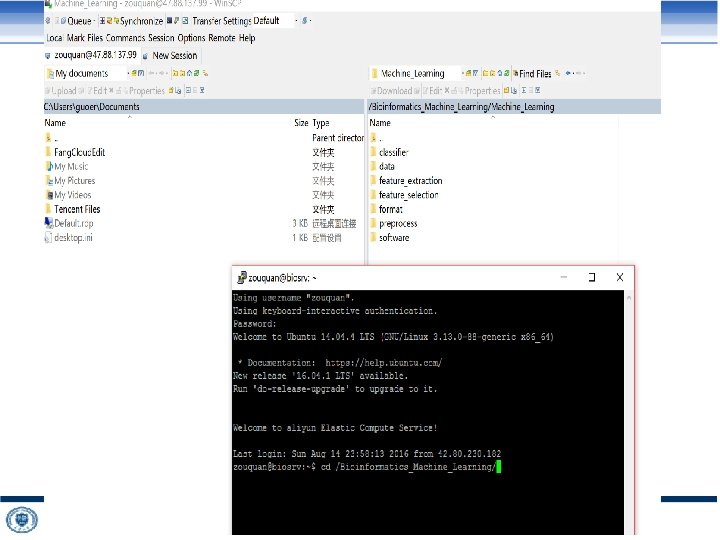
Task: Click Download in the remote panel toolbar
Action: pos(391,90)
